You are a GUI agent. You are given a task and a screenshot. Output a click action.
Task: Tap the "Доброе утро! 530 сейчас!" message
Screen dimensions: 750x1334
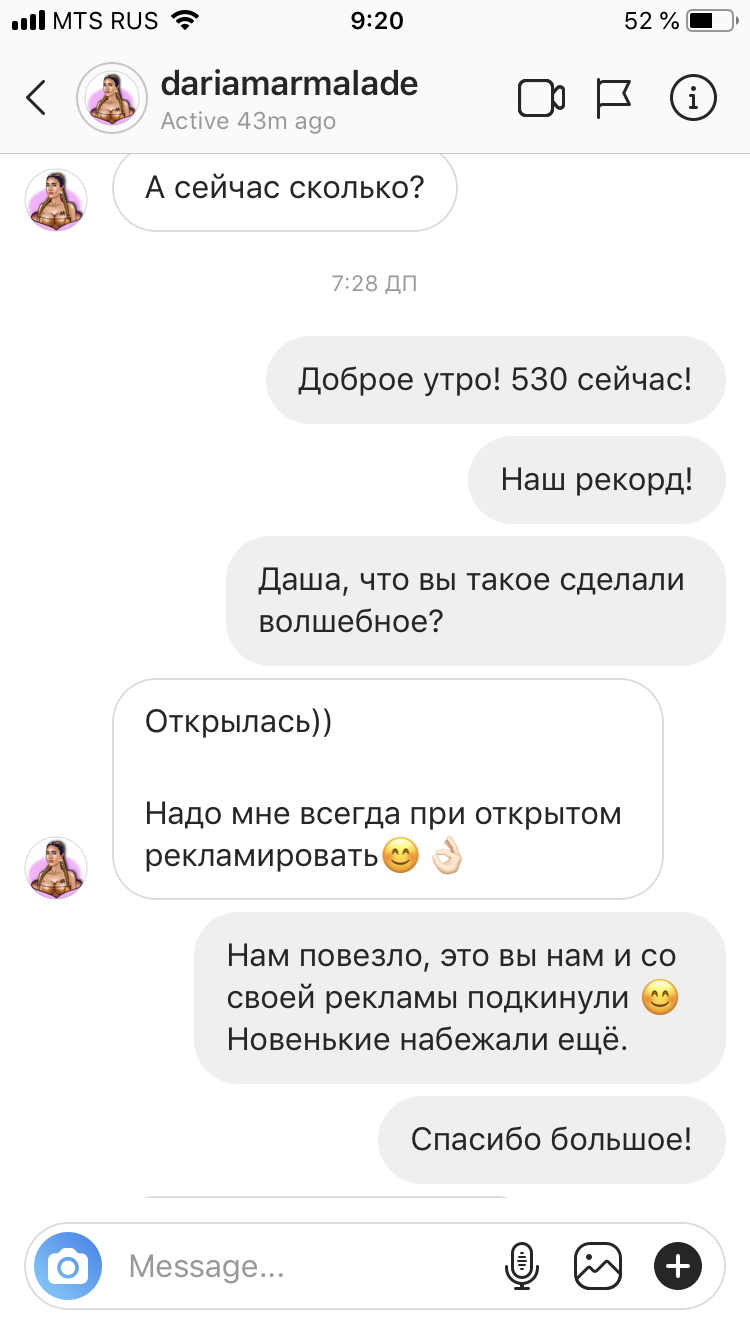pyautogui.click(x=495, y=379)
